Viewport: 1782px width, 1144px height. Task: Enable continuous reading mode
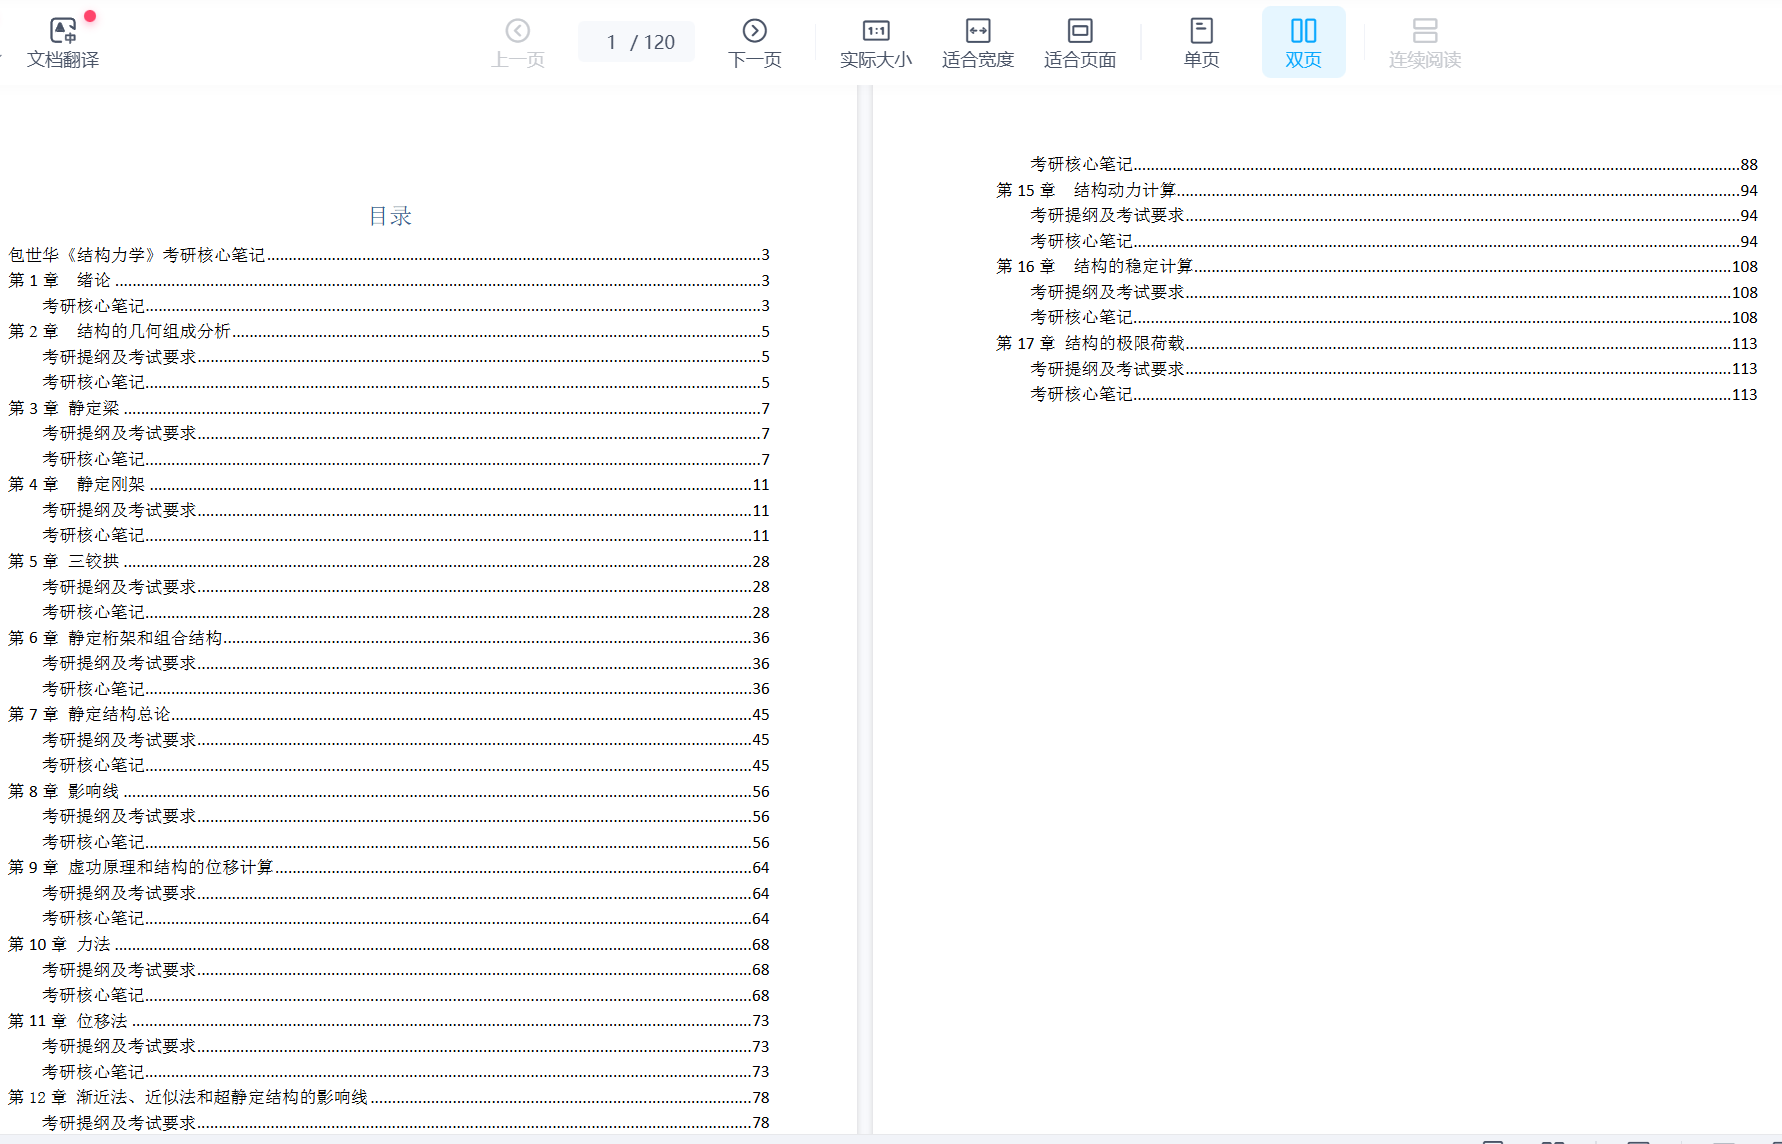pyautogui.click(x=1424, y=43)
